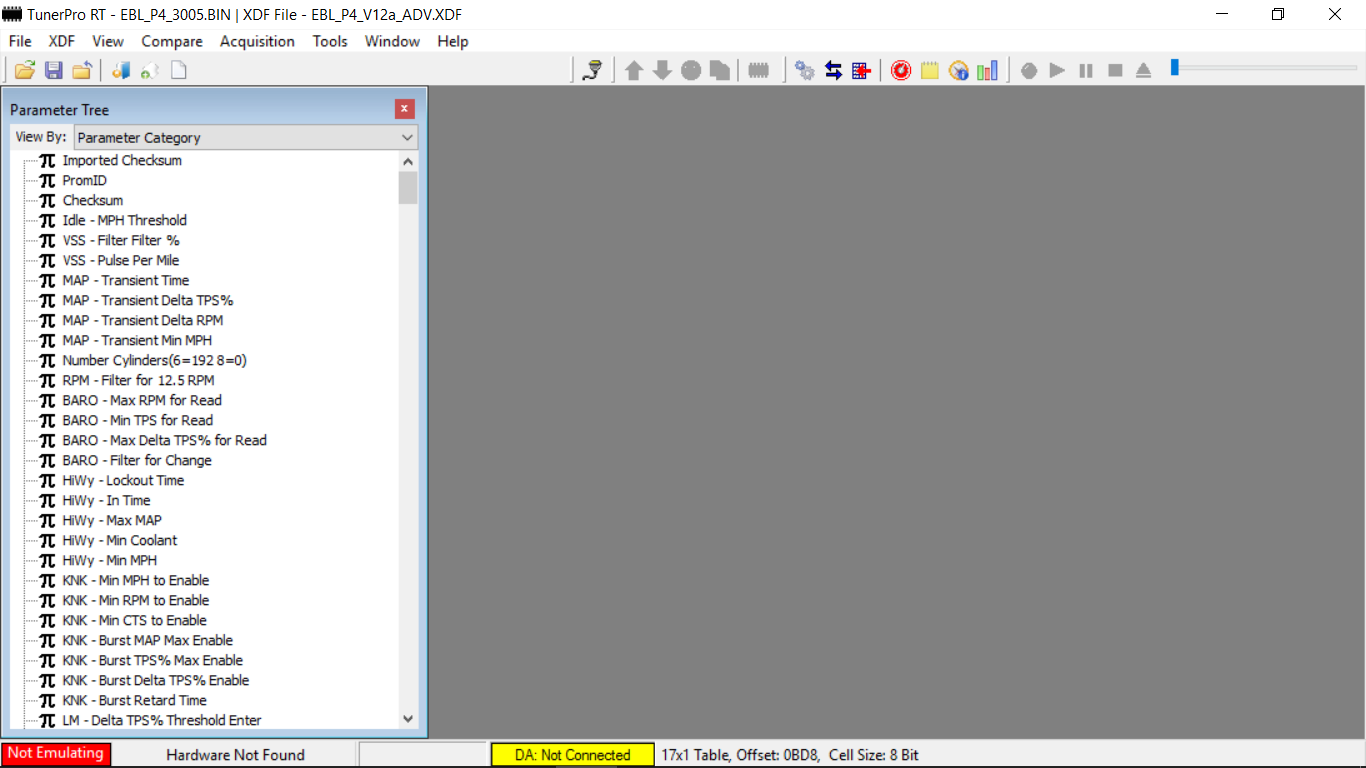This screenshot has height=768, width=1366.
Task: Select the PromID parameter
Action: [84, 180]
